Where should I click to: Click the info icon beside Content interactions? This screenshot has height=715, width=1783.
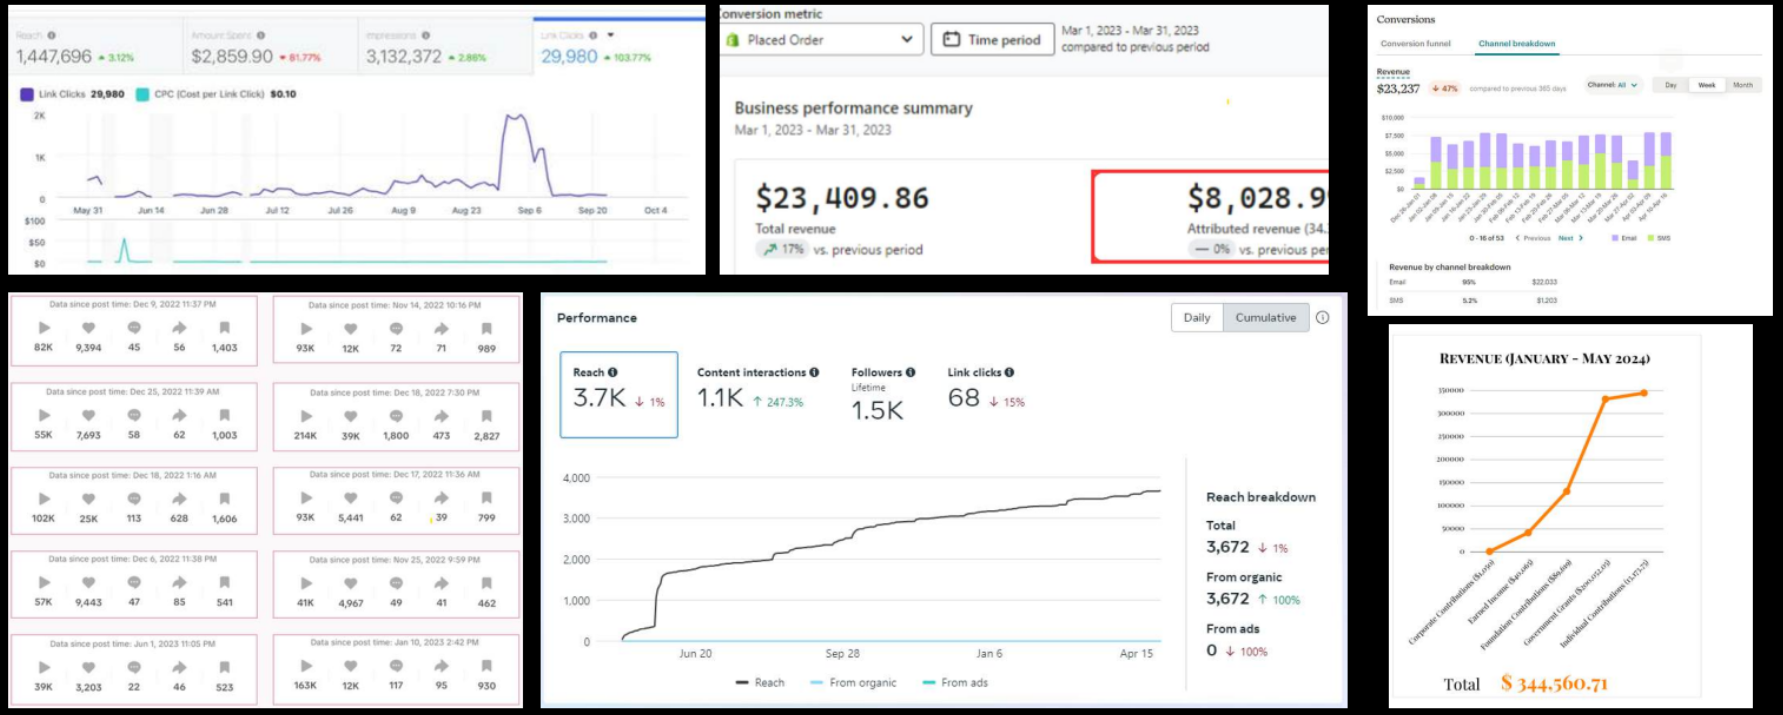pyautogui.click(x=814, y=372)
